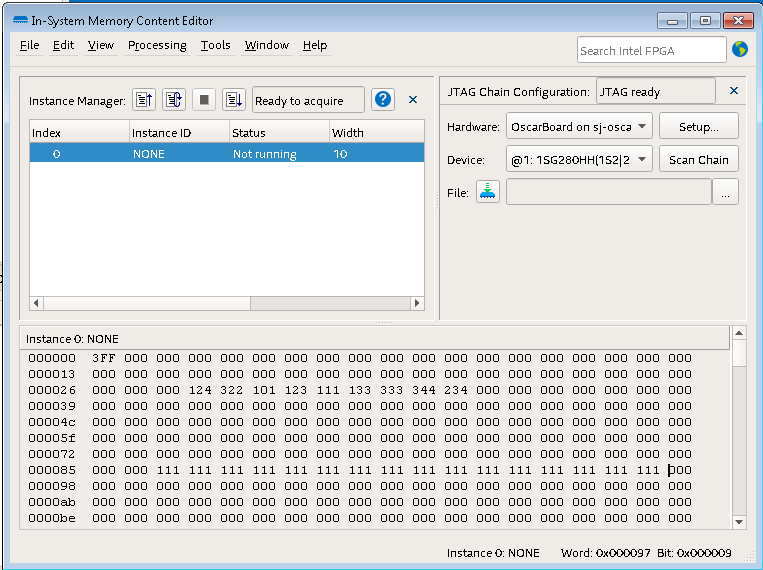Close the Instance Manager panel with X
Image resolution: width=763 pixels, height=570 pixels.
pos(413,100)
